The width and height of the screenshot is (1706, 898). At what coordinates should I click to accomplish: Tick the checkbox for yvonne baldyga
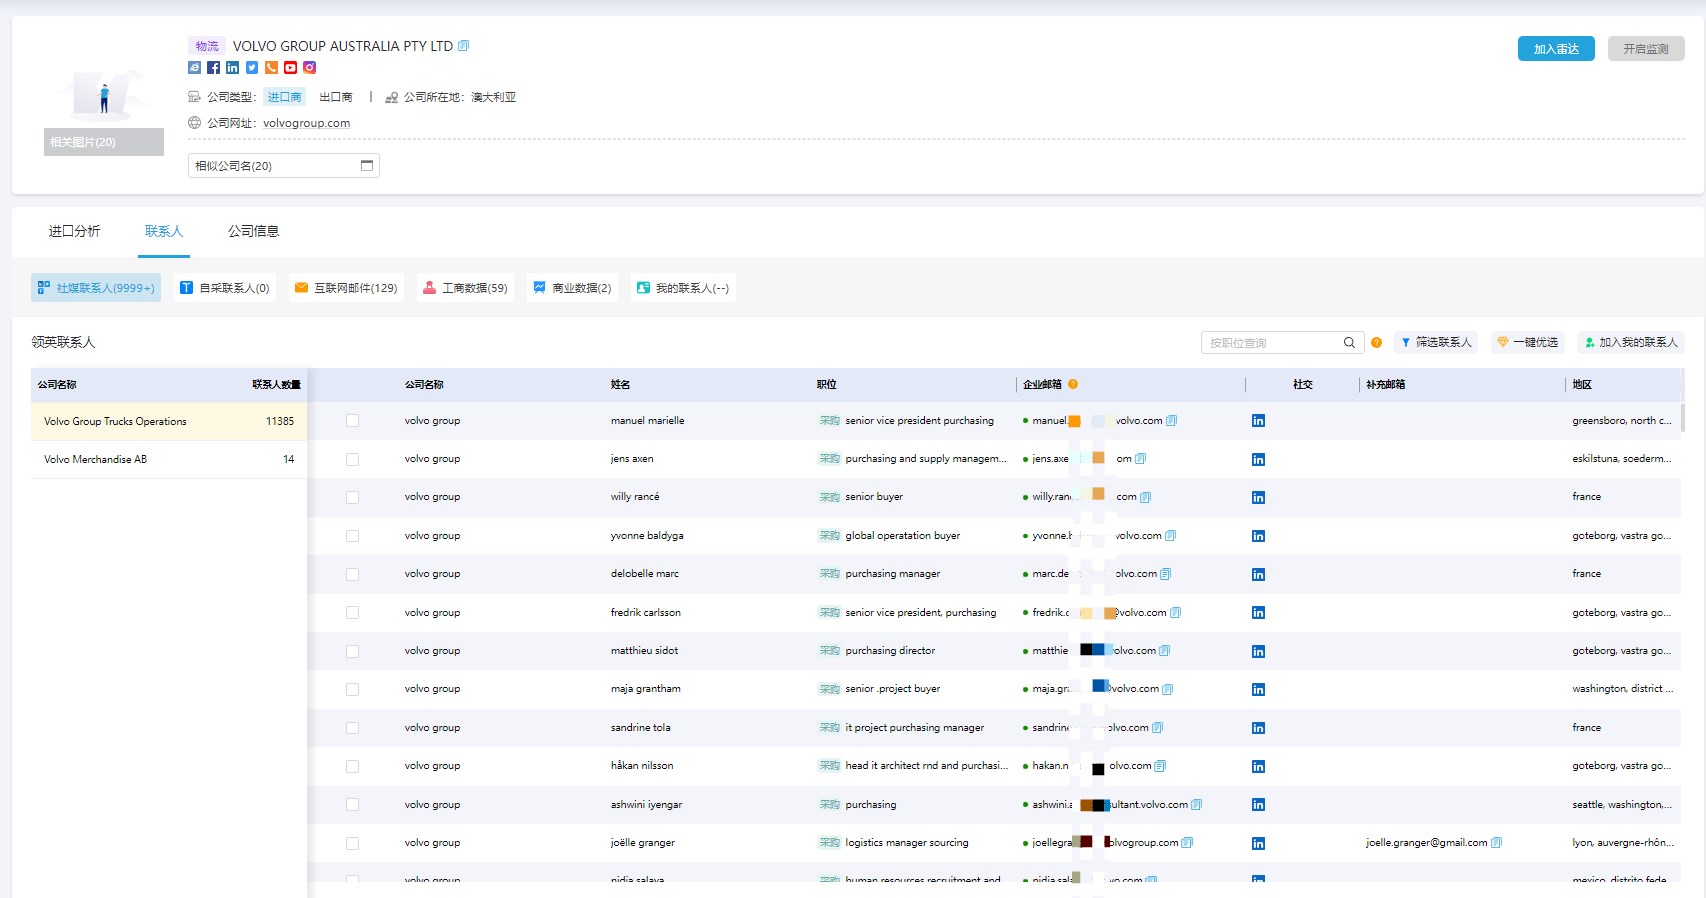point(352,536)
